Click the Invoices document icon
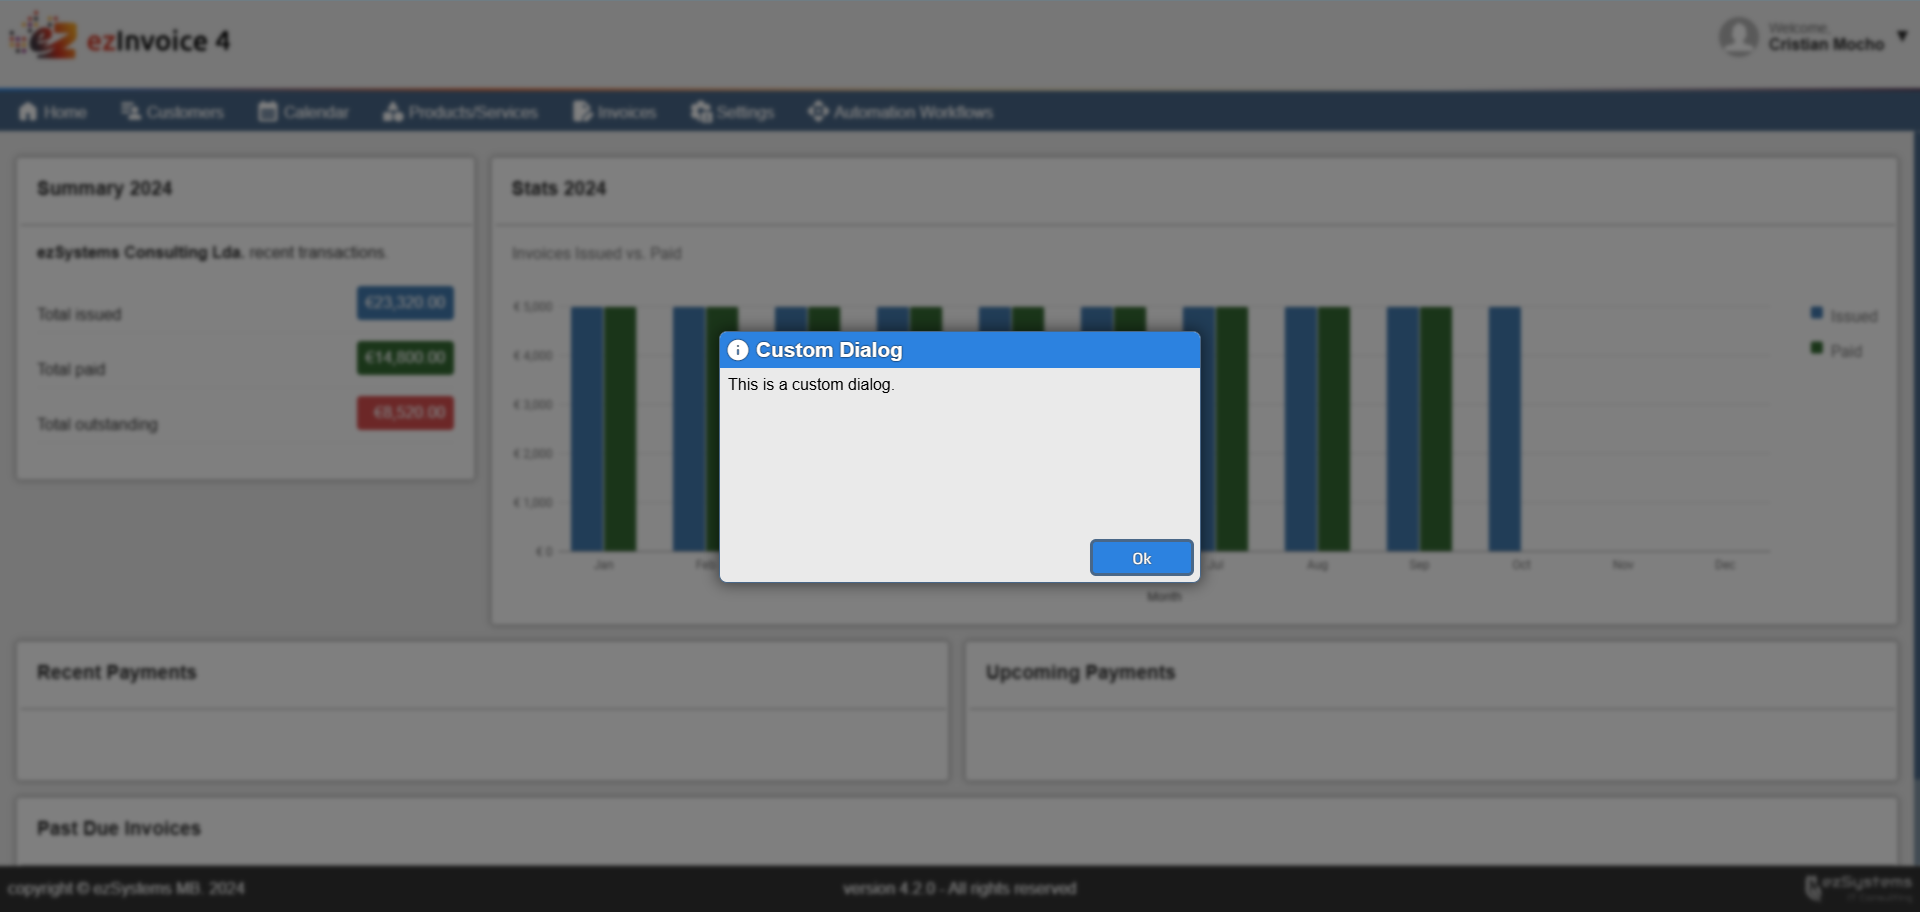 (x=582, y=112)
